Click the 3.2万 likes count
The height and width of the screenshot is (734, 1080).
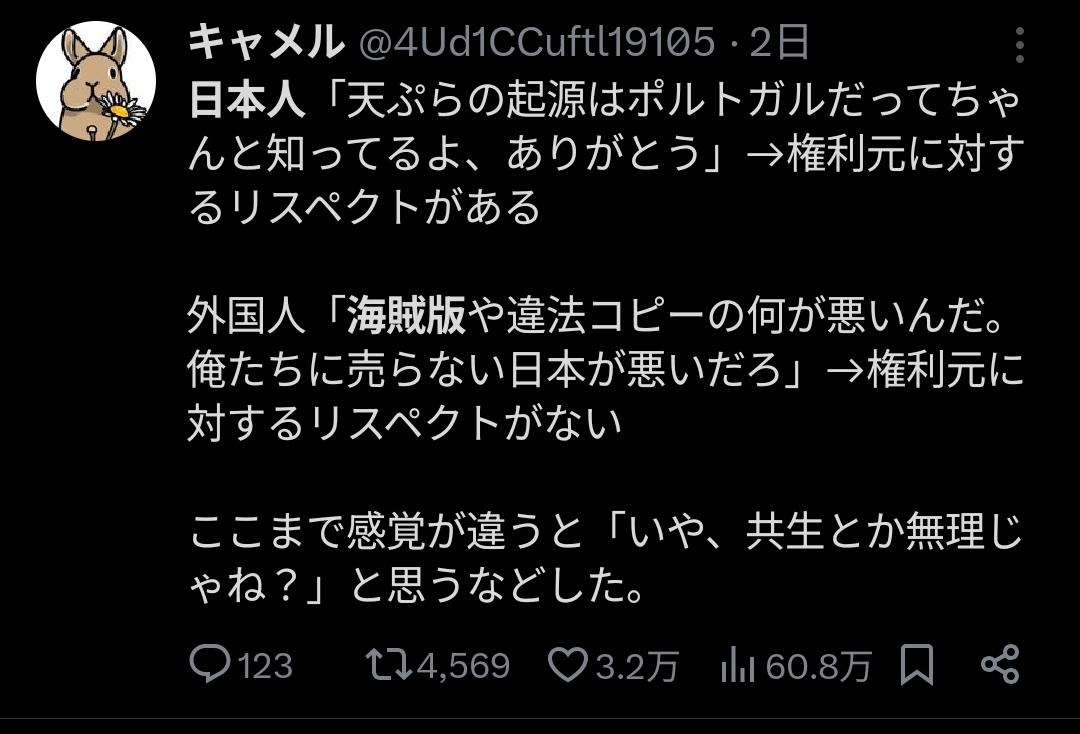coord(637,666)
